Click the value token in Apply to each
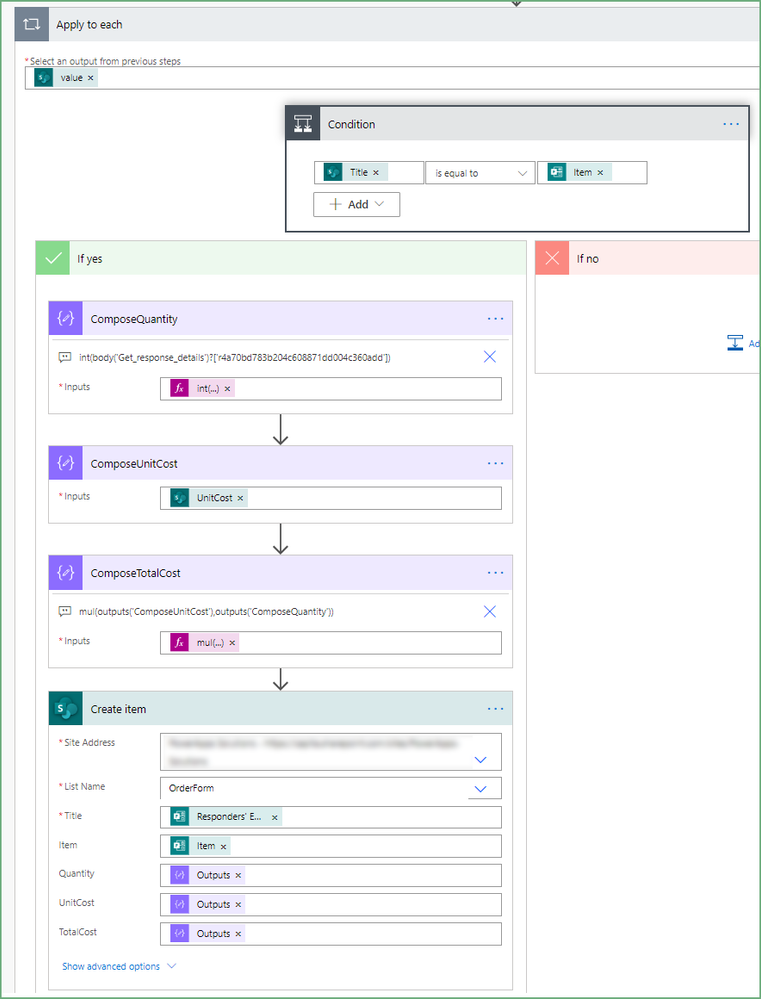The image size is (761, 999). click(x=66, y=78)
